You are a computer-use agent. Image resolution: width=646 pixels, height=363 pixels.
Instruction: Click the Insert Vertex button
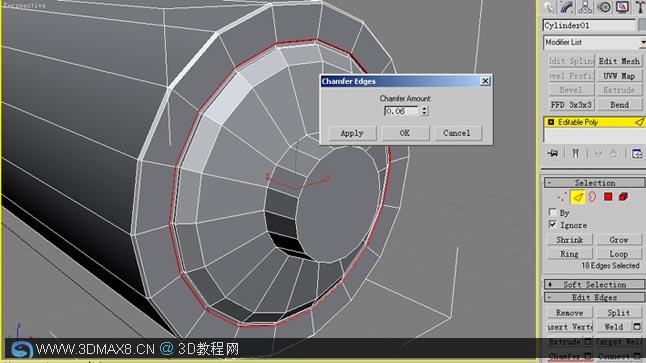[570, 327]
